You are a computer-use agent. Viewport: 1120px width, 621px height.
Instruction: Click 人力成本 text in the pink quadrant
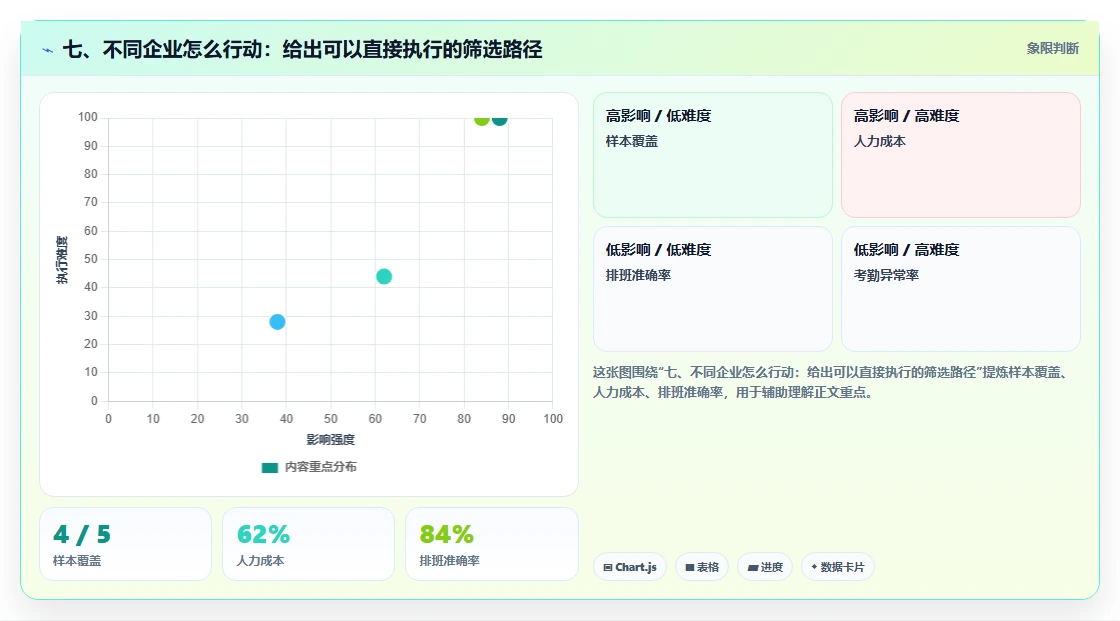879,141
